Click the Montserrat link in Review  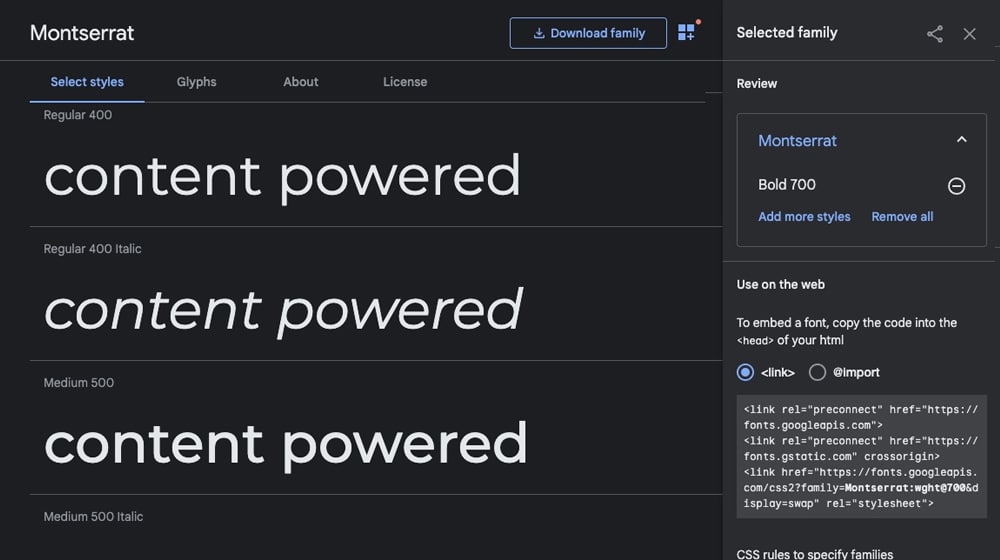click(x=797, y=141)
